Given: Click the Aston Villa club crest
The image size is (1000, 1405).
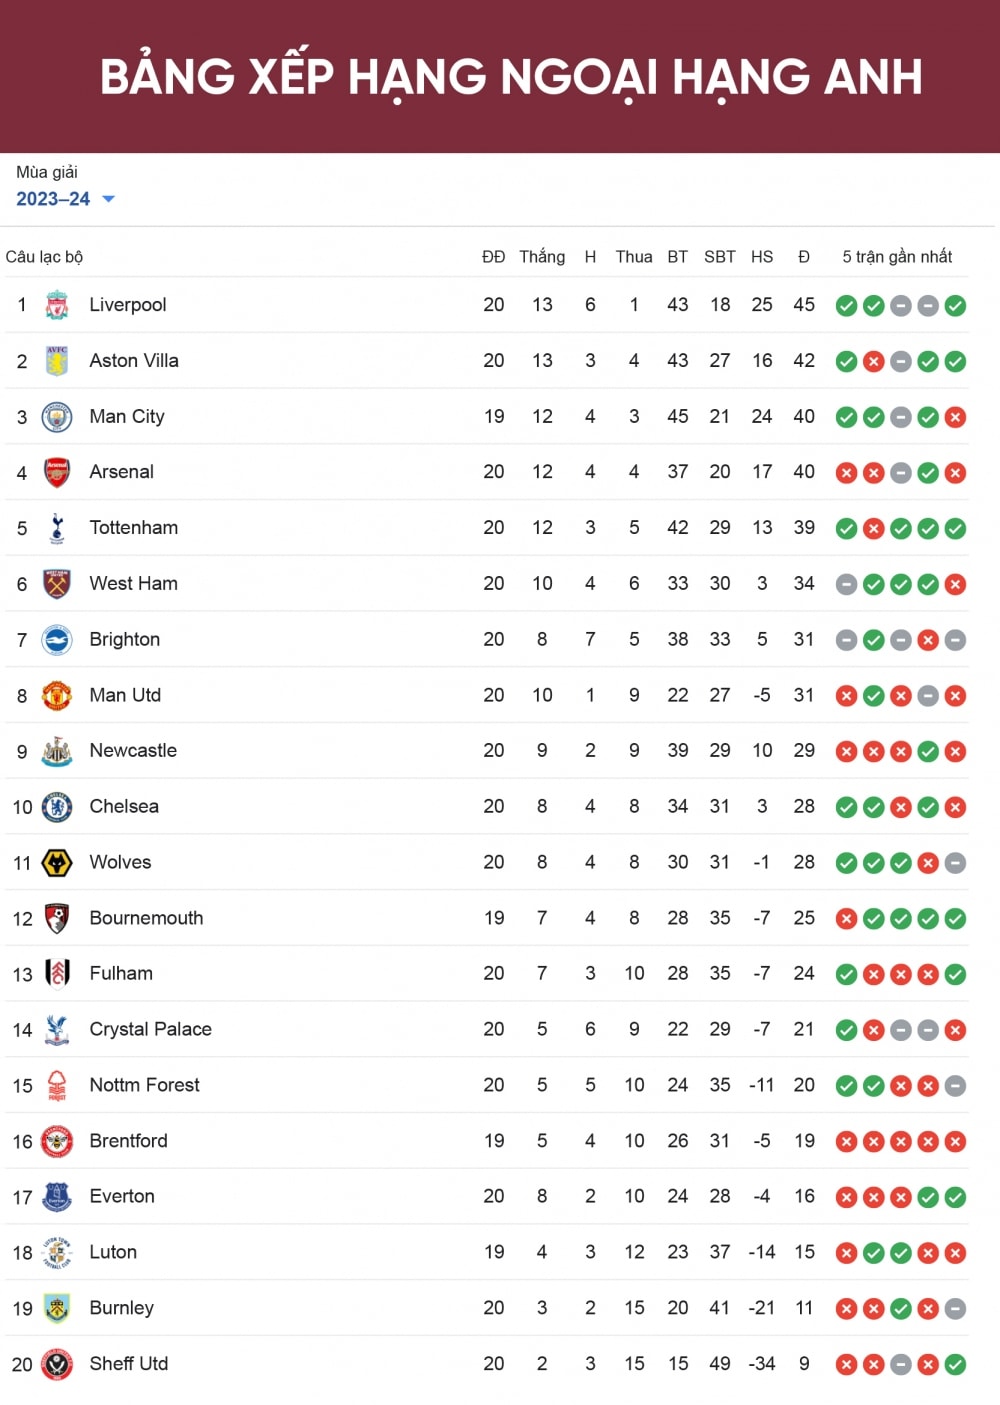Looking at the screenshot, I should coord(57,361).
